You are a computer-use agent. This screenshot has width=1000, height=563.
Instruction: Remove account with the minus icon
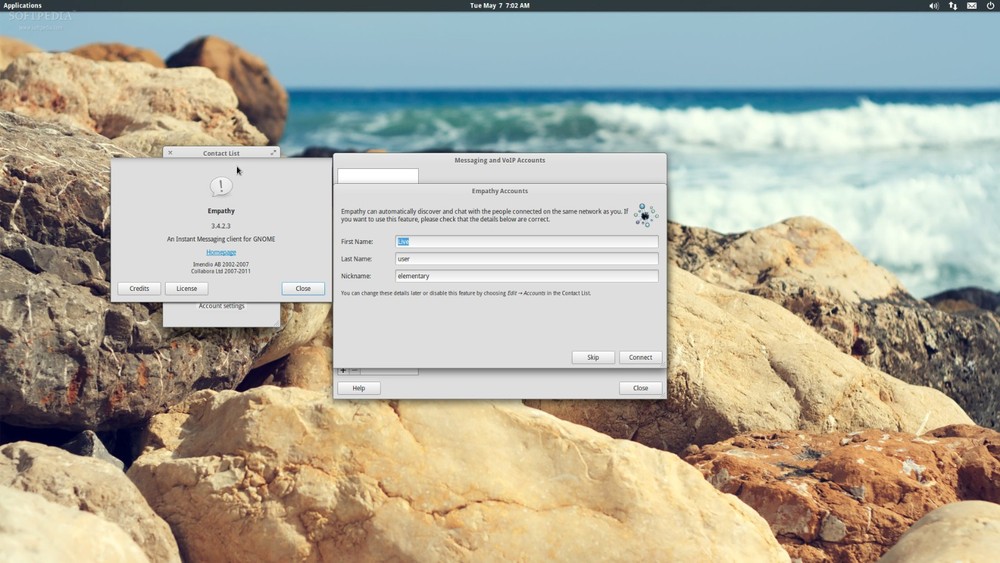[355, 370]
